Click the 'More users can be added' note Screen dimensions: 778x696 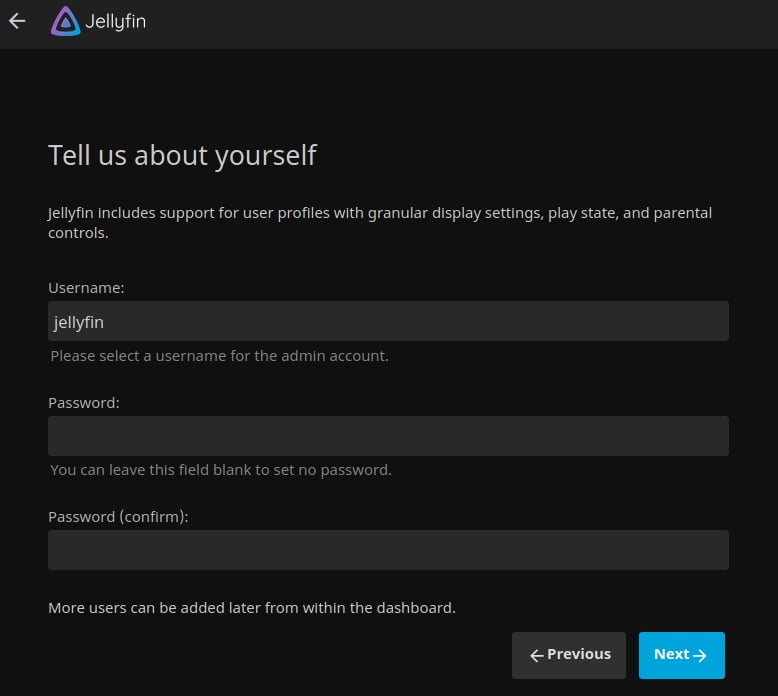click(251, 607)
